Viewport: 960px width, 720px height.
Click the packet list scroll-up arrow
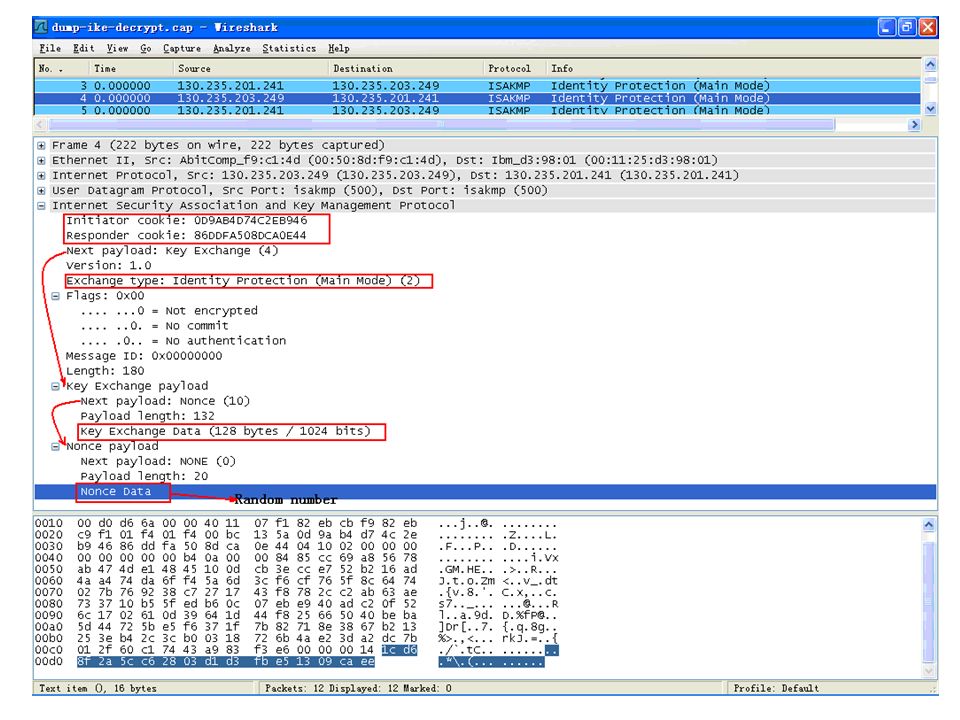930,64
